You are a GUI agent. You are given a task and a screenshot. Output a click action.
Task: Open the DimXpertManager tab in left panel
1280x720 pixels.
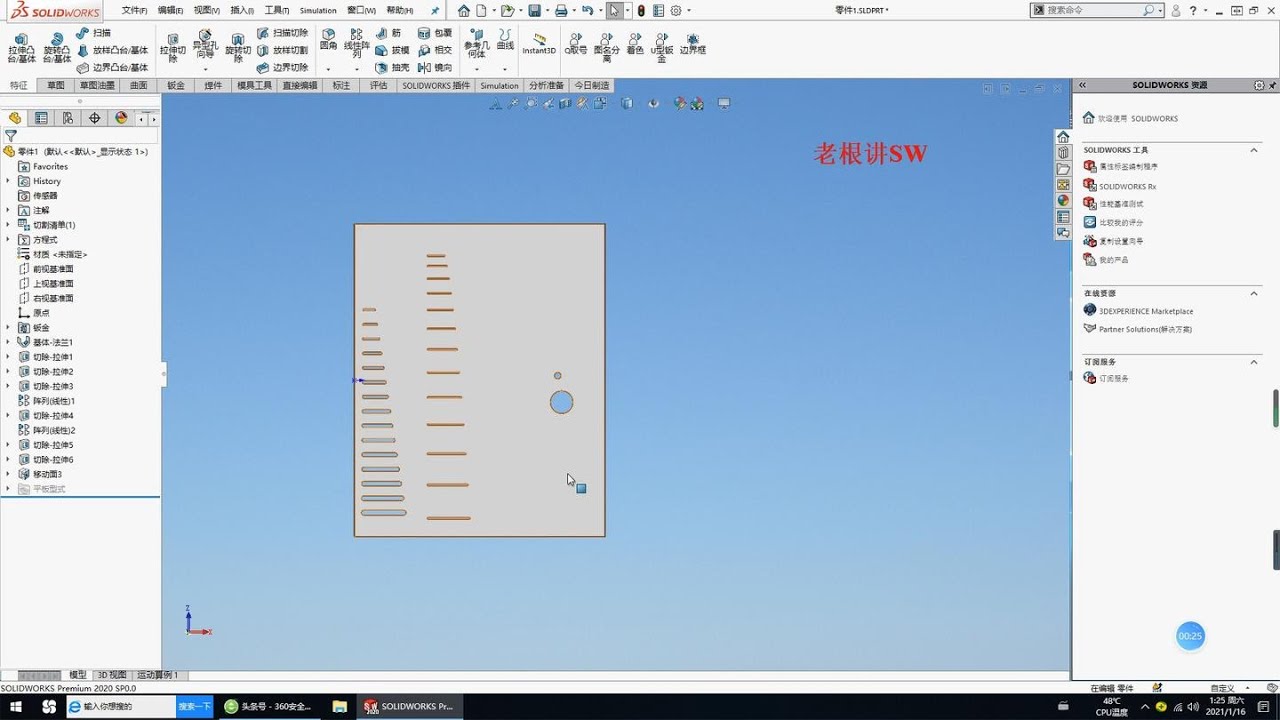(95, 118)
